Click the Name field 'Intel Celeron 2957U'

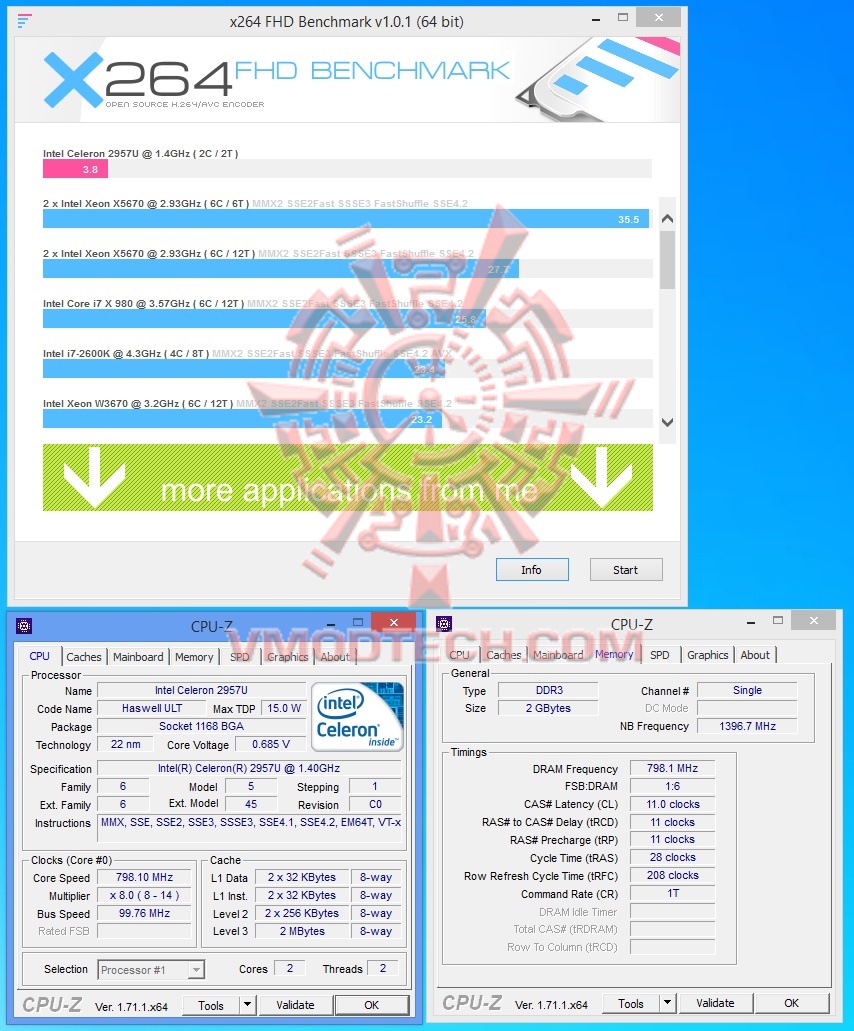pos(201,690)
